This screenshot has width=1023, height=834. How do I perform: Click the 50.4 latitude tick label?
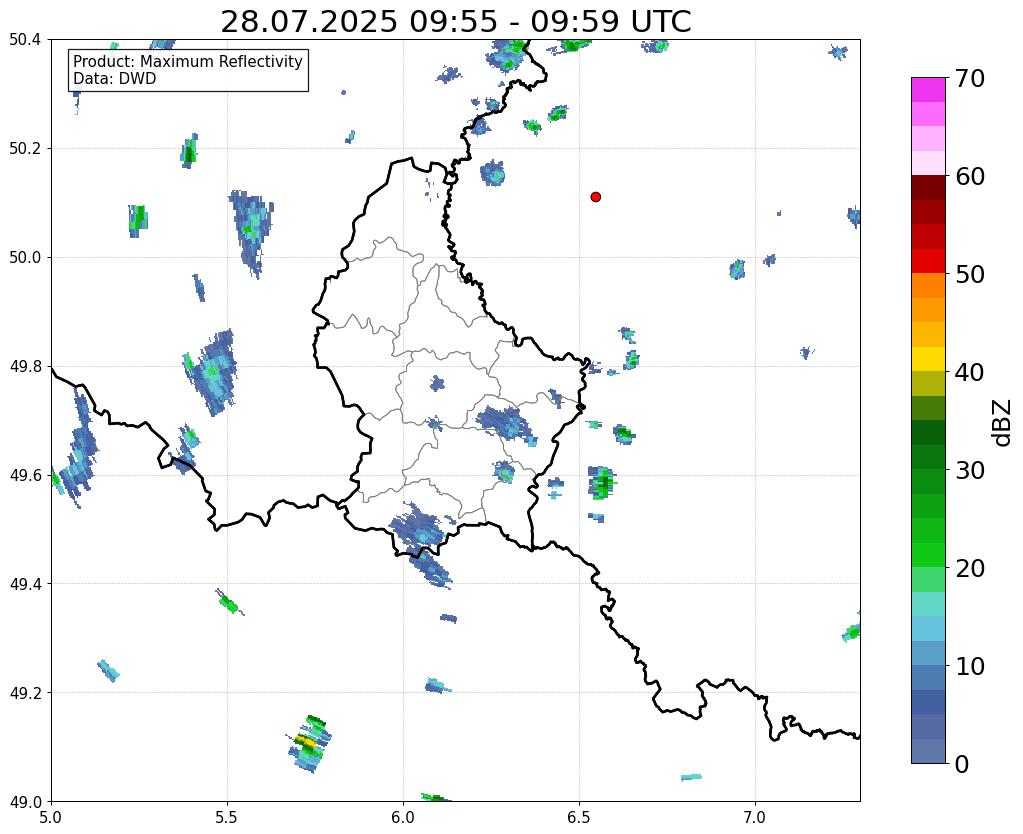pyautogui.click(x=25, y=40)
